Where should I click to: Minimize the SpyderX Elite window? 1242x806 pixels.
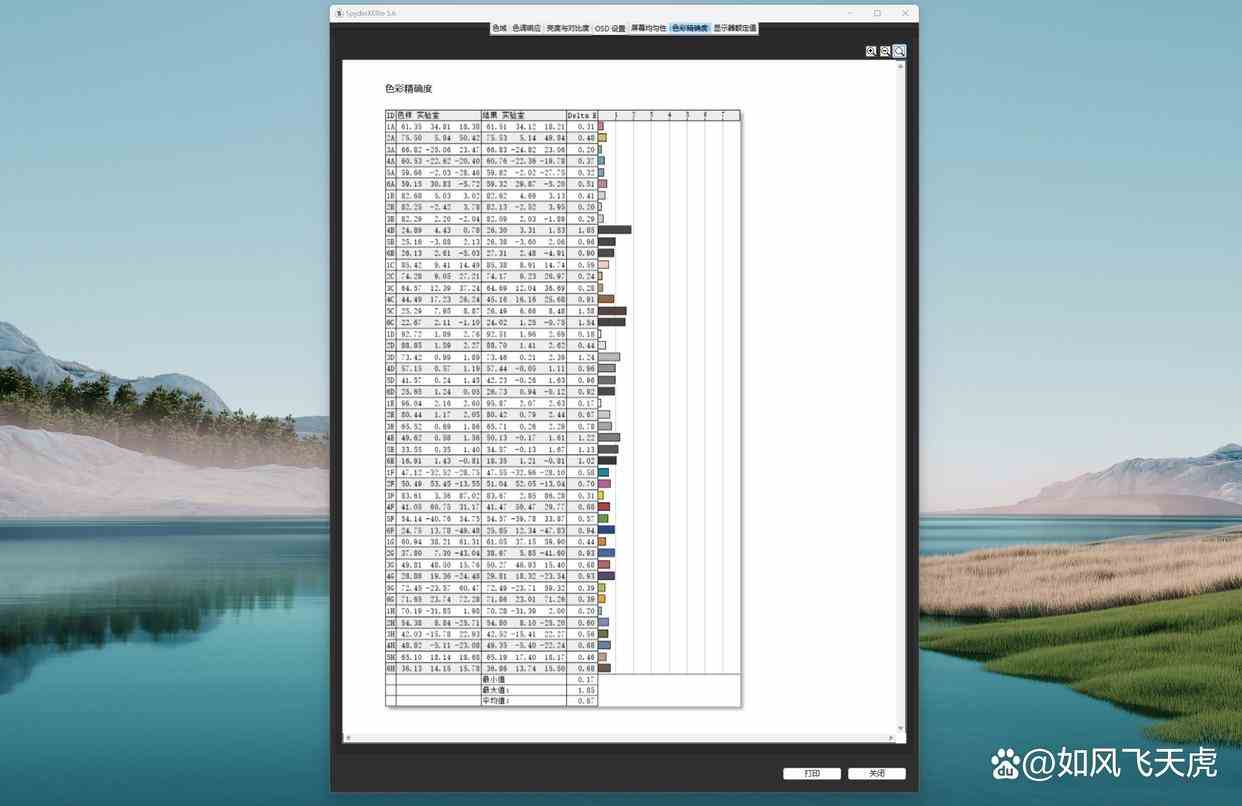coord(850,13)
